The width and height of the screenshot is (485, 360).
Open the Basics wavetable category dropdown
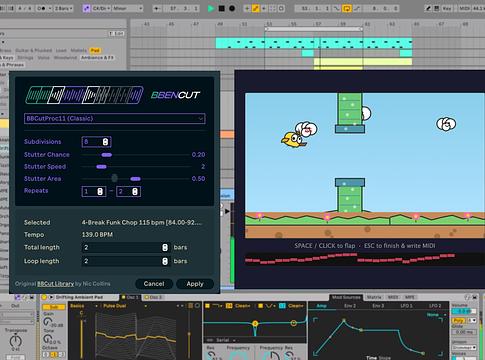[x=84, y=306]
